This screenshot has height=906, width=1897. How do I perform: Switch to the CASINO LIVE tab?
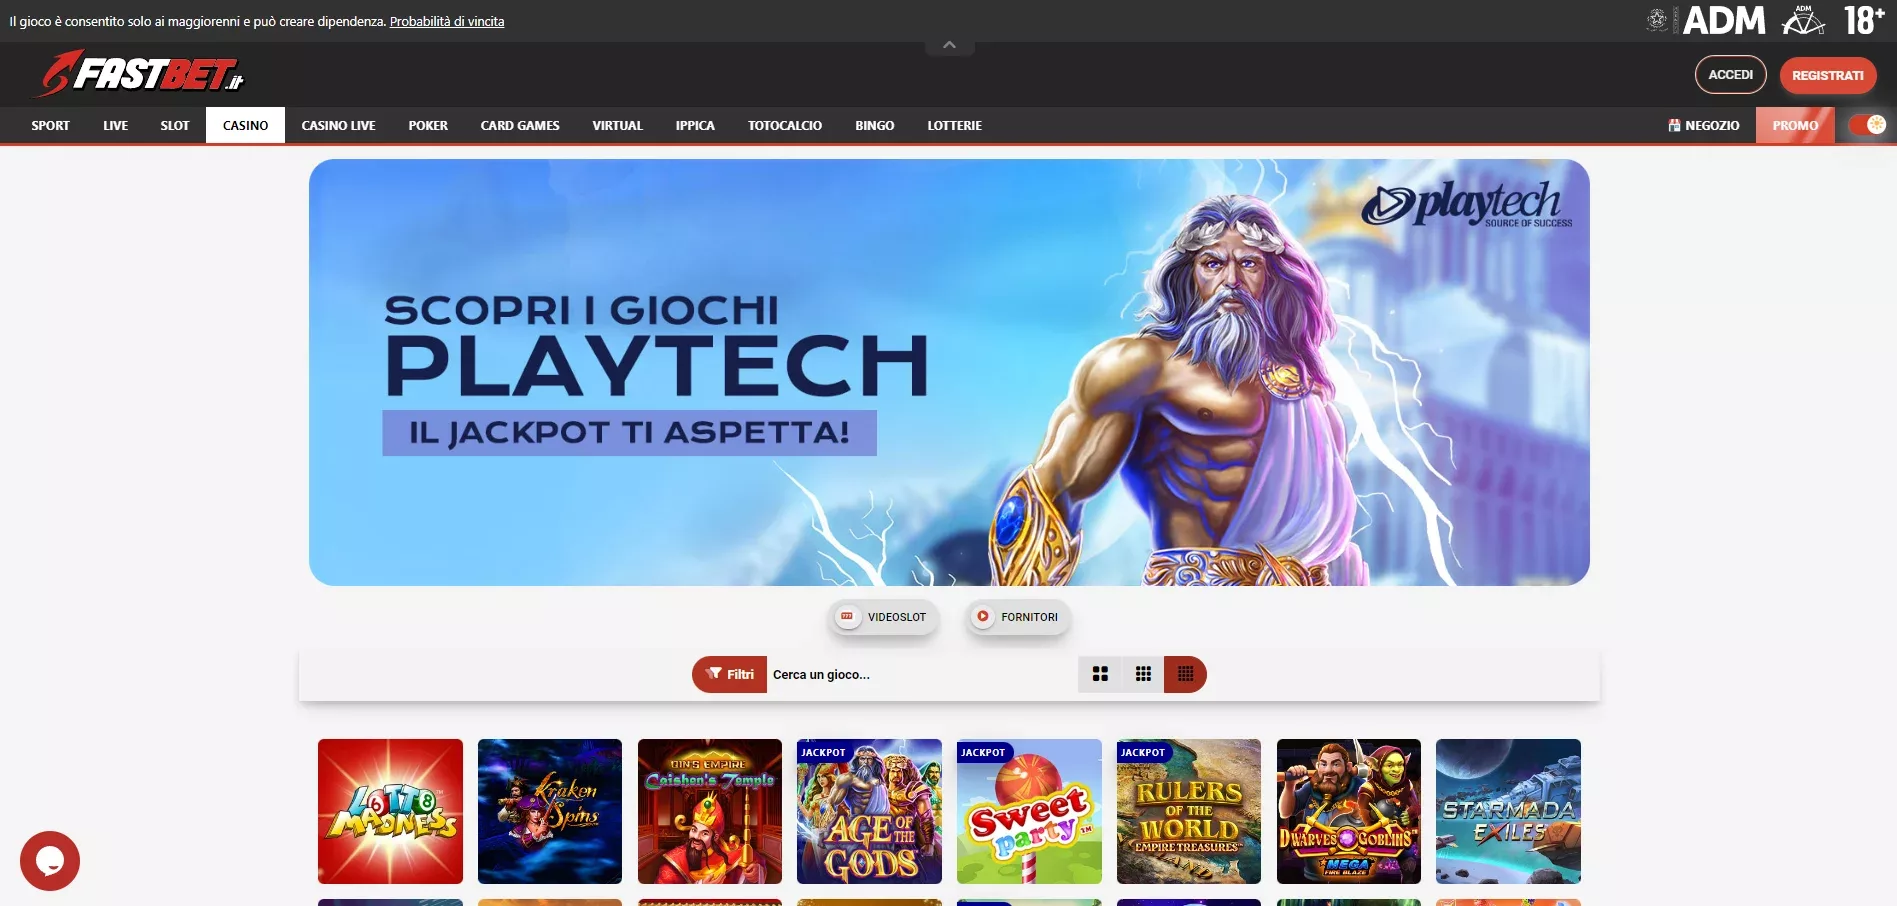click(x=338, y=125)
